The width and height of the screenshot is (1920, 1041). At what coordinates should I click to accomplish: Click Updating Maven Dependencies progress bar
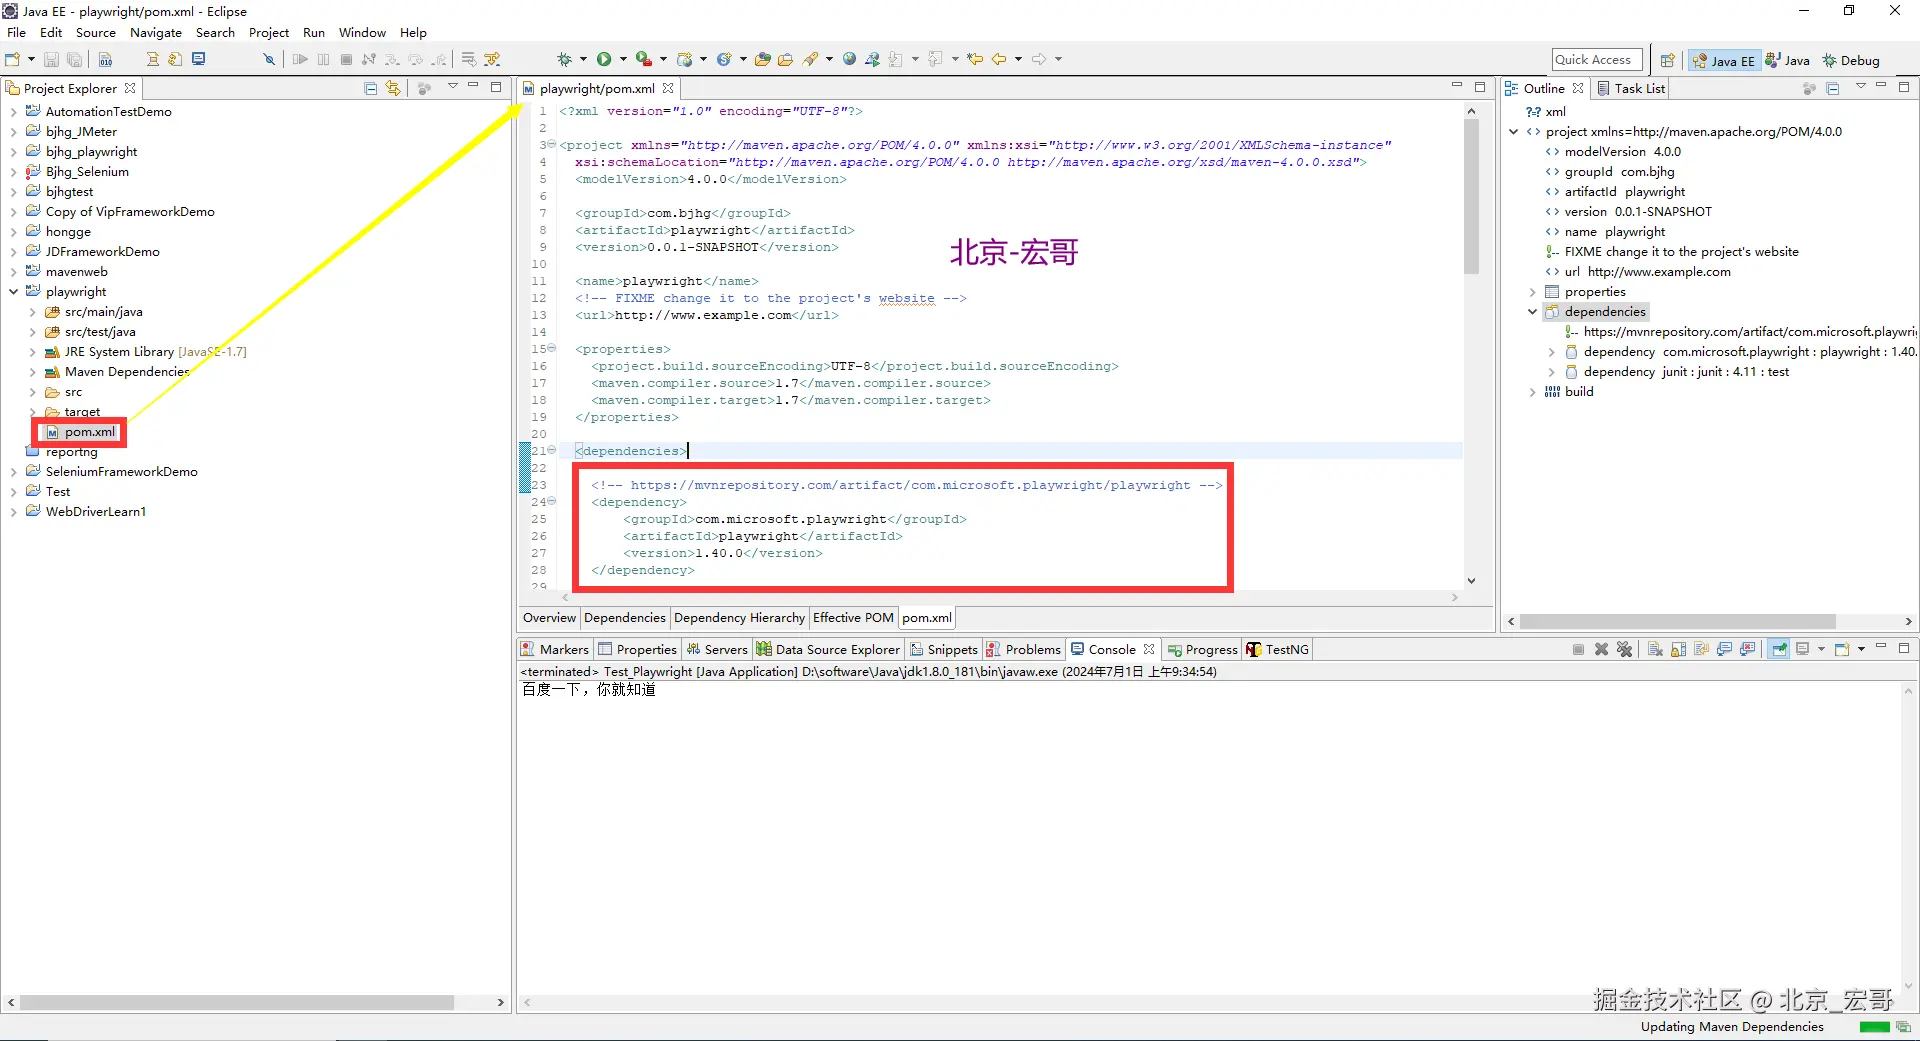(x=1875, y=1027)
